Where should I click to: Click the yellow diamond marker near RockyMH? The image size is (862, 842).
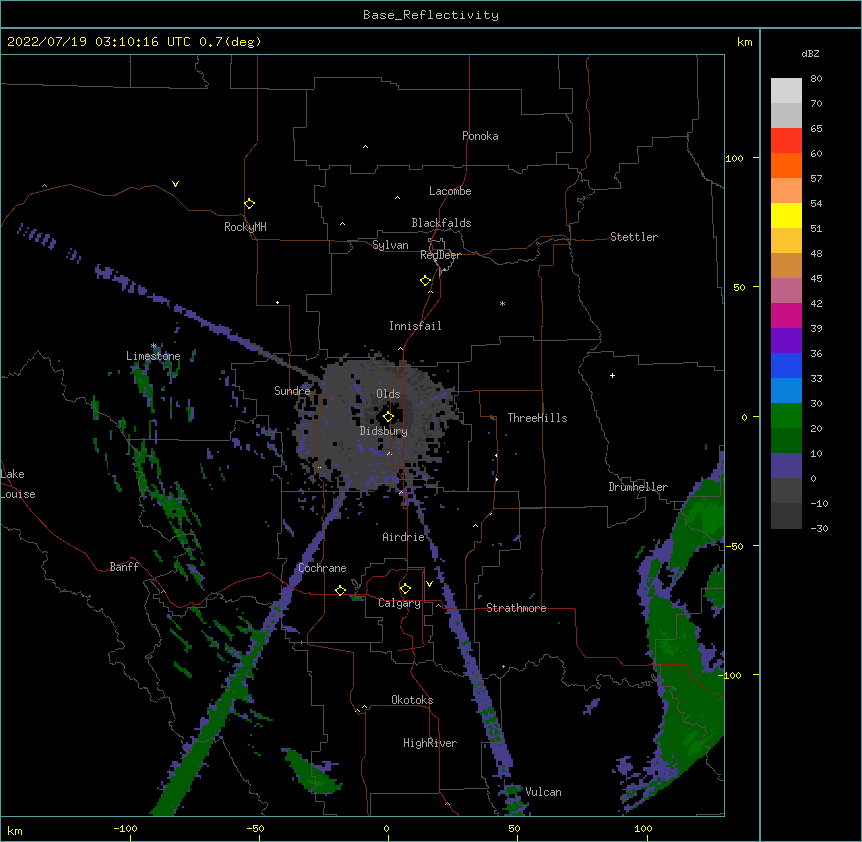point(249,204)
